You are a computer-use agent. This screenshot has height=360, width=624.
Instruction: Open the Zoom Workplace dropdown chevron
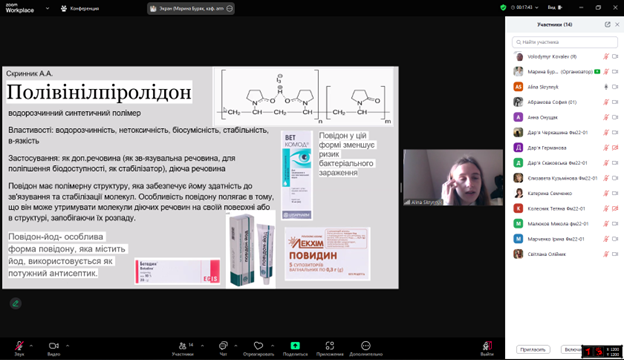pyautogui.click(x=47, y=8)
